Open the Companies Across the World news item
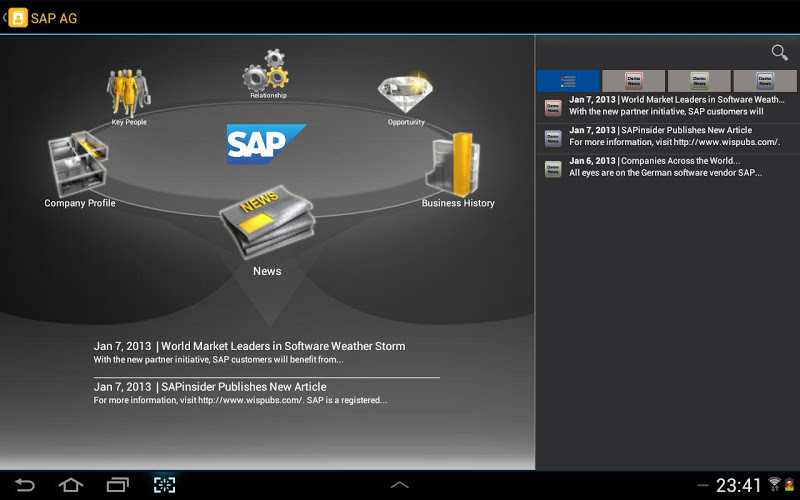The width and height of the screenshot is (800, 500). (668, 169)
